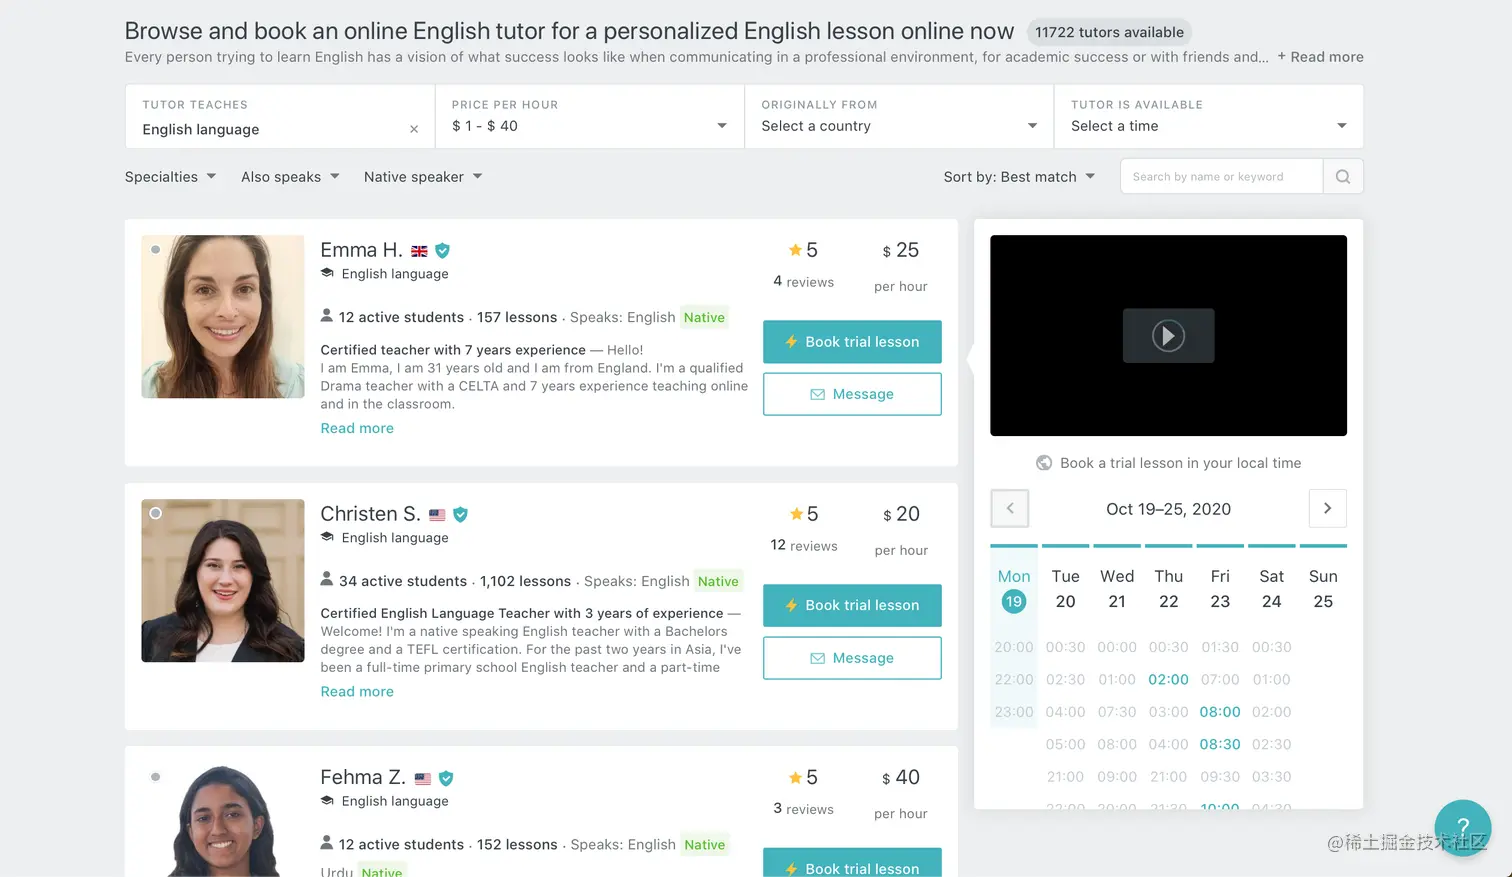Send a message to Emma H.

[x=852, y=394]
